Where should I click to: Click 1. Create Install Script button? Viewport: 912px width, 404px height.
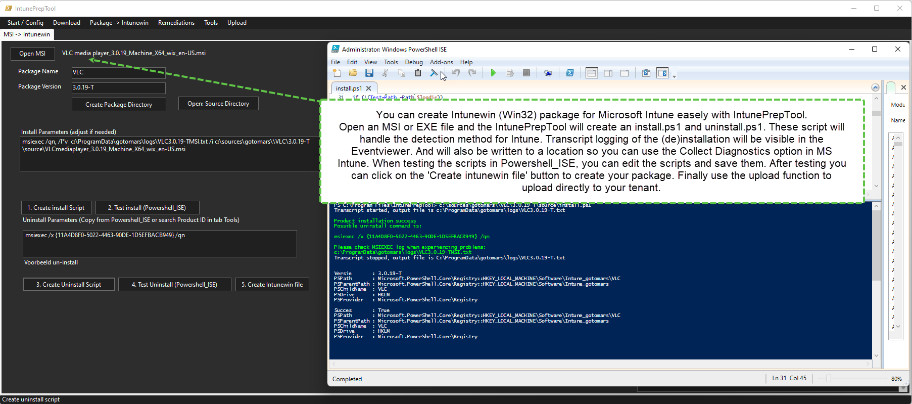pyautogui.click(x=56, y=208)
